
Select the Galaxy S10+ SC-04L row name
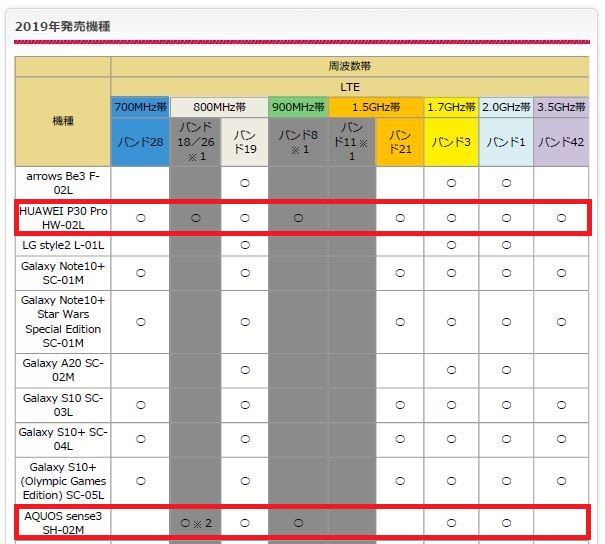coord(63,439)
